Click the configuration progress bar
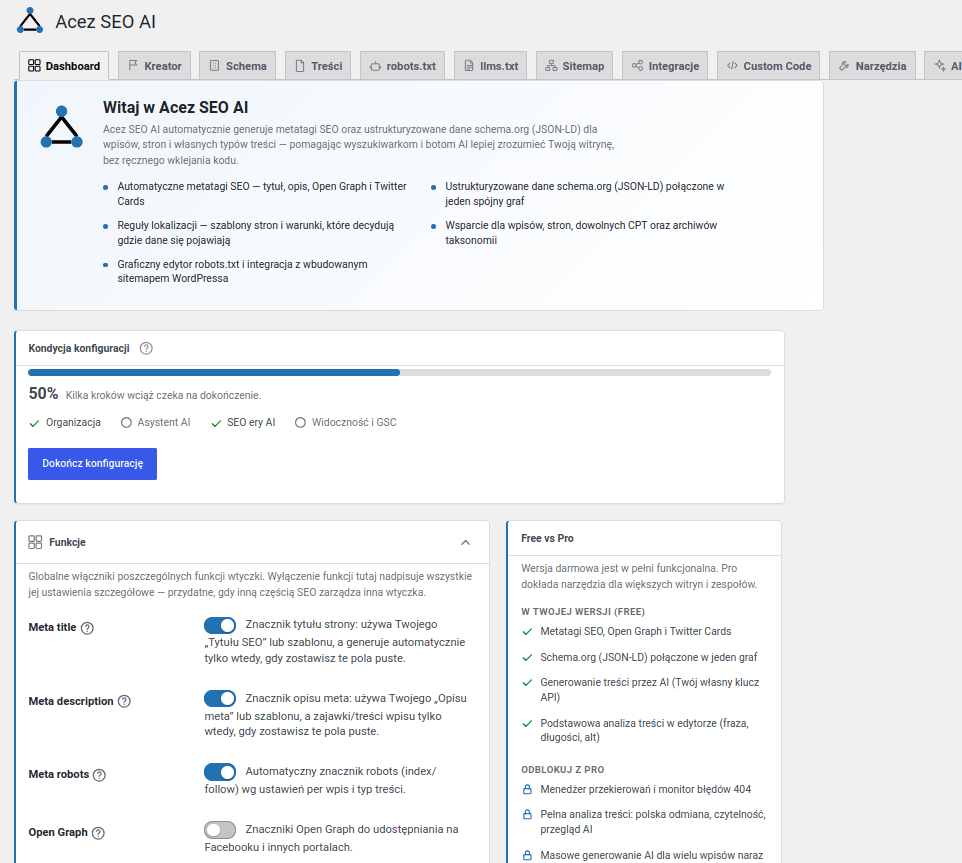Viewport: 962px width, 863px height. click(x=399, y=372)
